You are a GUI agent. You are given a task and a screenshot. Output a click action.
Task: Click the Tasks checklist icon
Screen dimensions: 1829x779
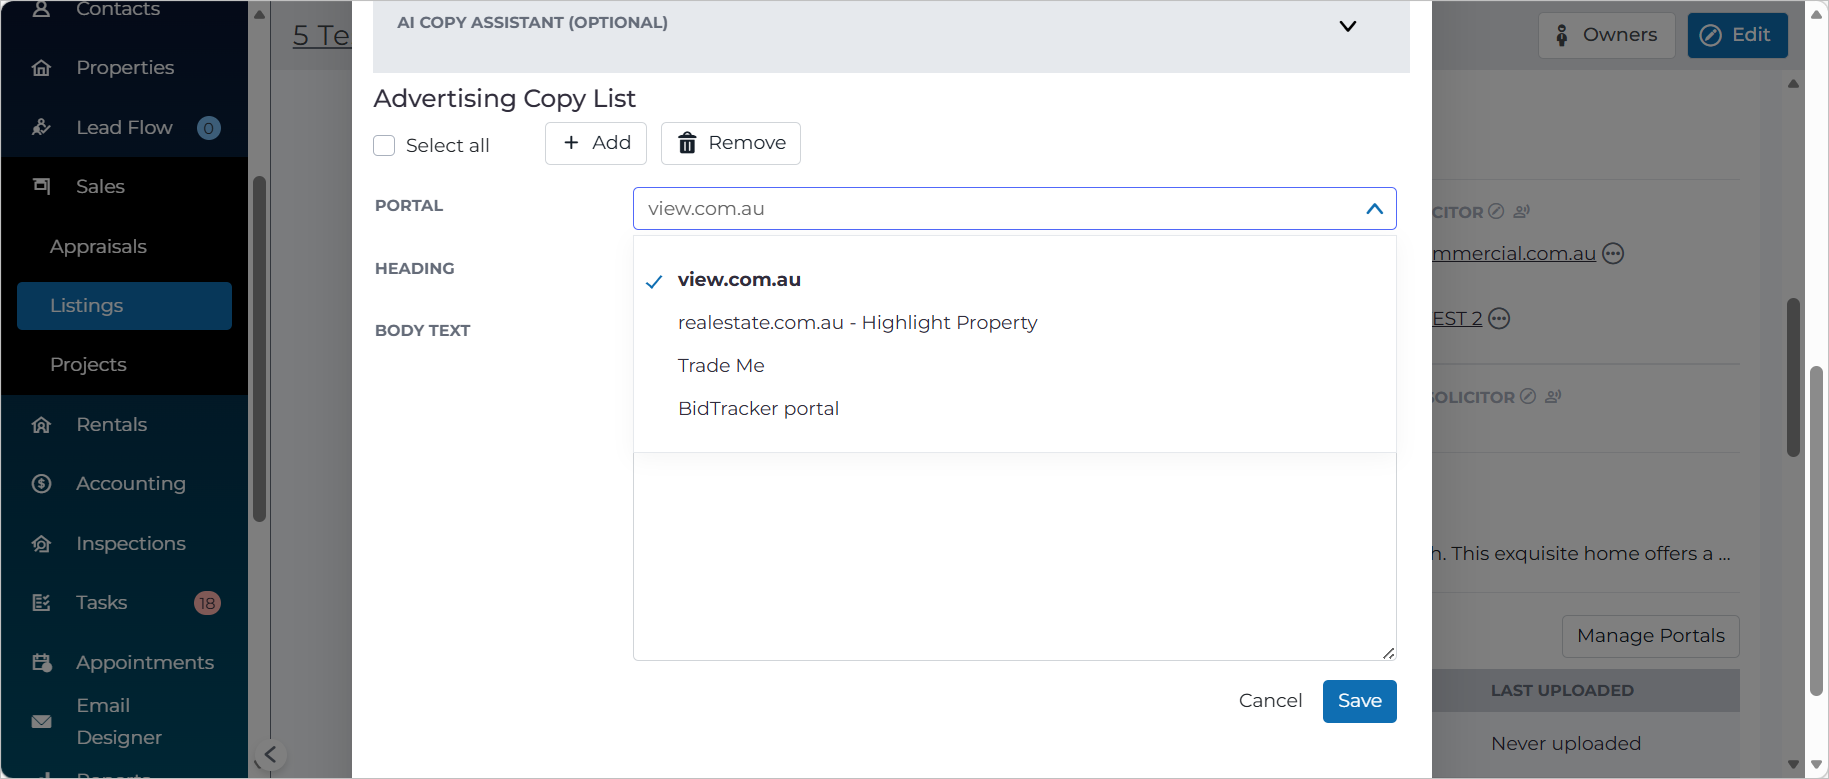tap(41, 603)
